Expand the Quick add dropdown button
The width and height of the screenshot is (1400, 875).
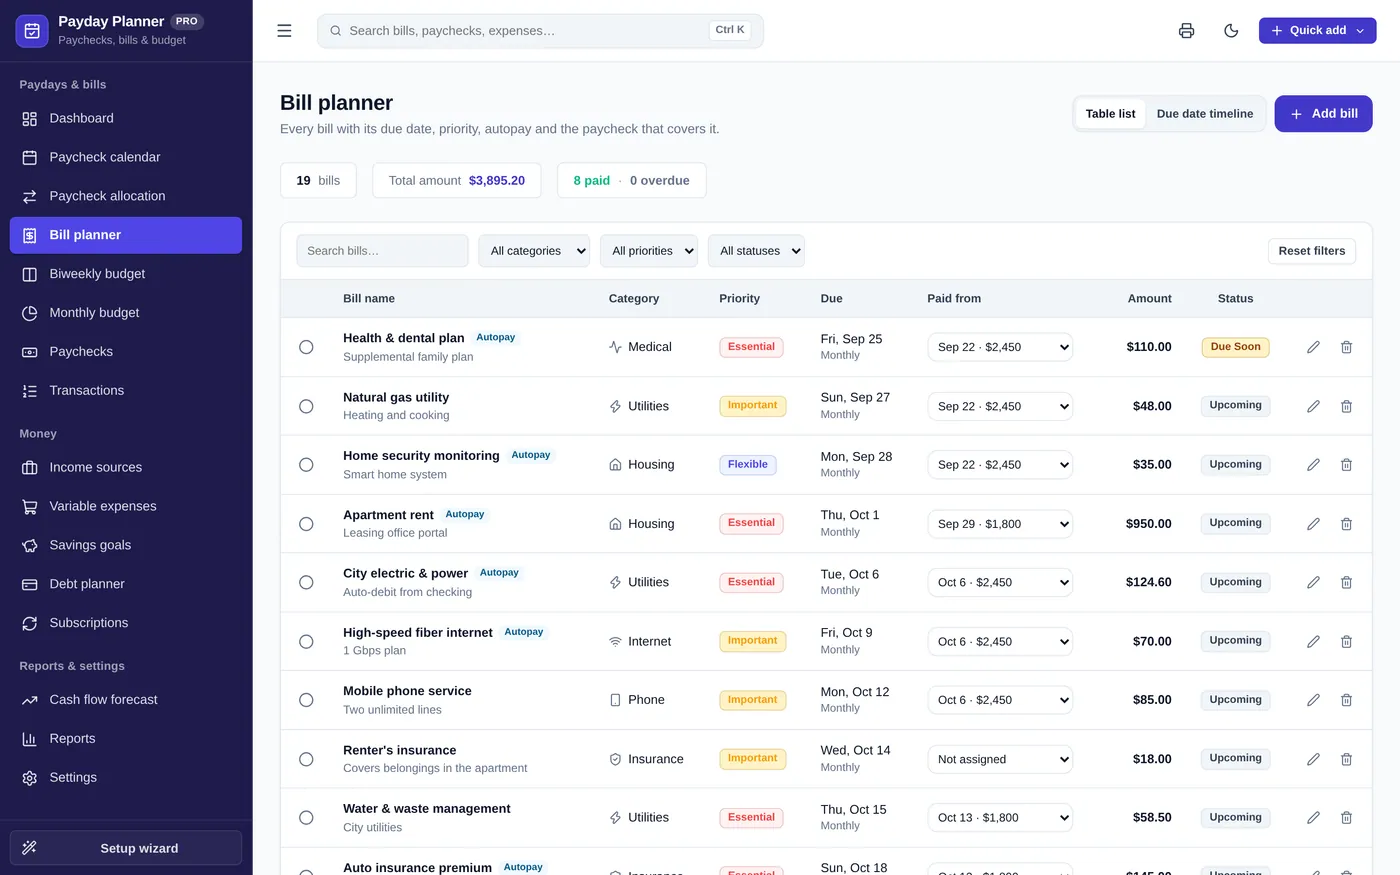coord(1317,31)
